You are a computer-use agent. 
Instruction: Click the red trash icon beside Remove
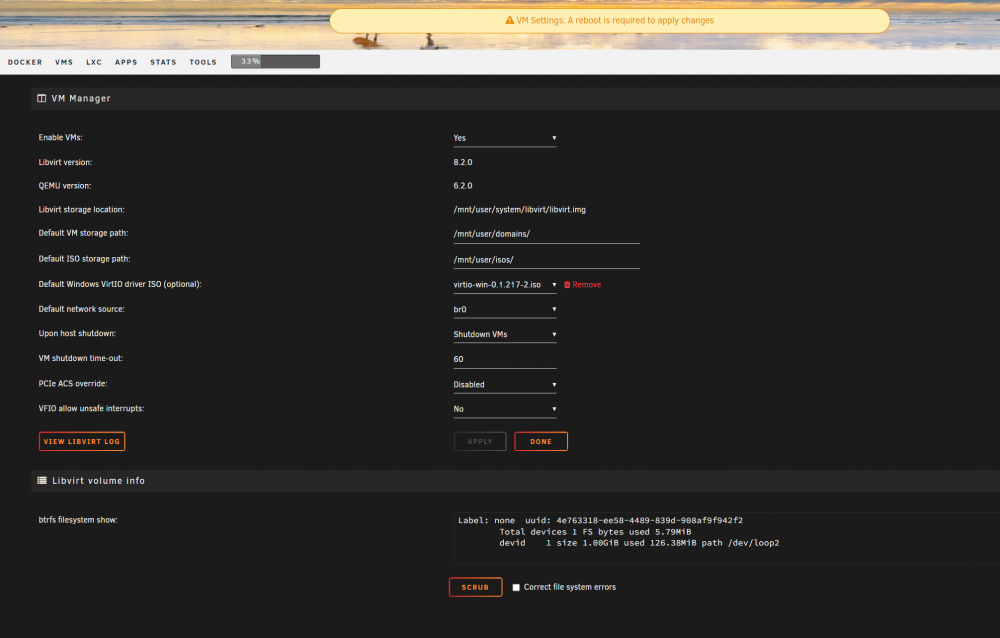[567, 285]
